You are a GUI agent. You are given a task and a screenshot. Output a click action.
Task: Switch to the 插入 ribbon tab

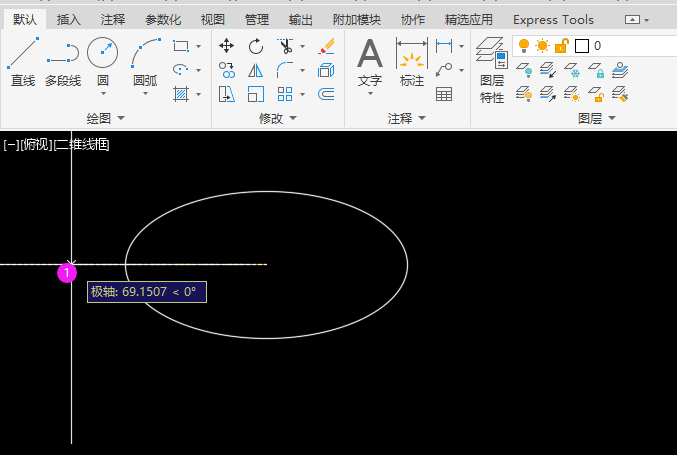pos(68,20)
